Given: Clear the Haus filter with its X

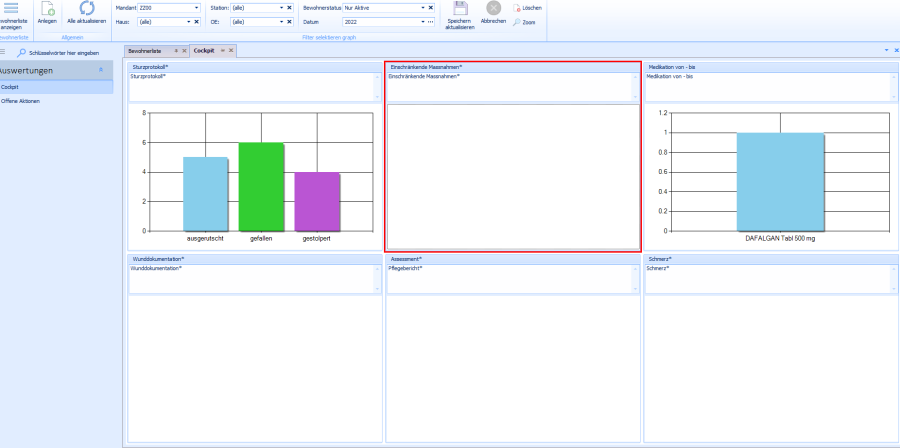Looking at the screenshot, I should (x=196, y=22).
